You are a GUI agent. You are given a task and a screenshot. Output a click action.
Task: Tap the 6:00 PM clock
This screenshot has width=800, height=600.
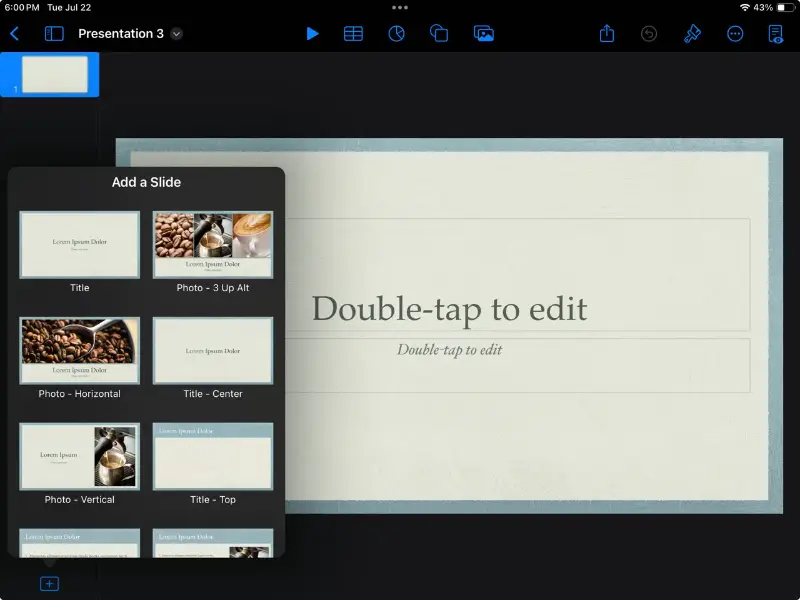[x=22, y=8]
